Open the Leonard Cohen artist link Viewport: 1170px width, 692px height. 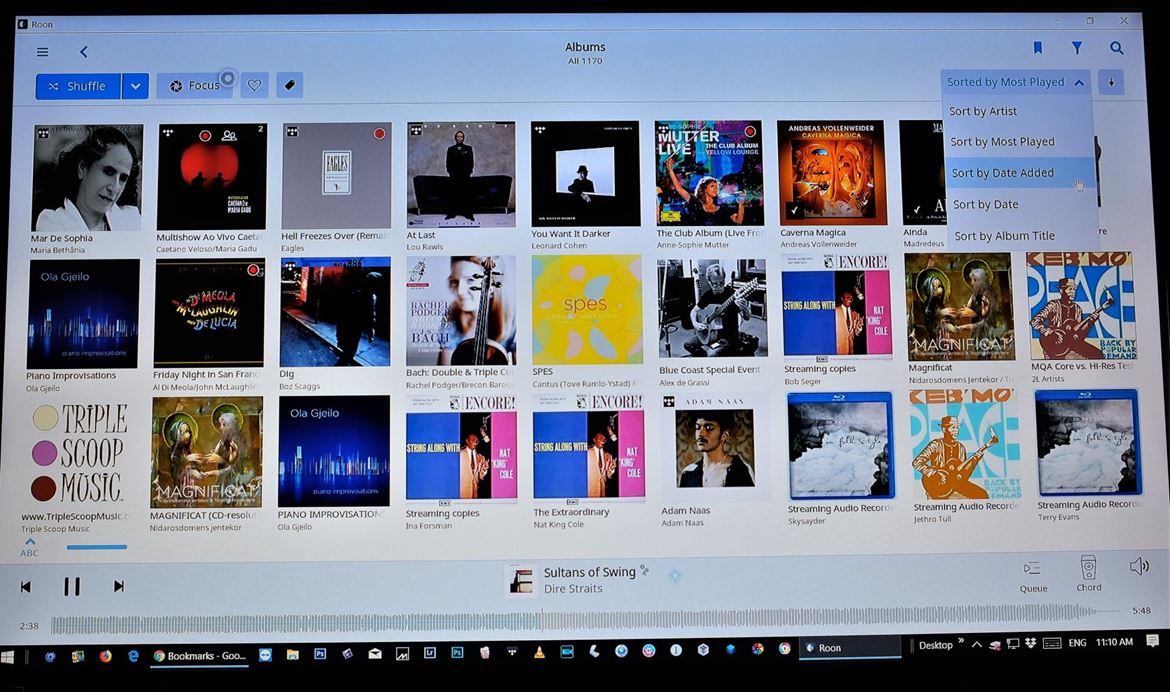560,246
